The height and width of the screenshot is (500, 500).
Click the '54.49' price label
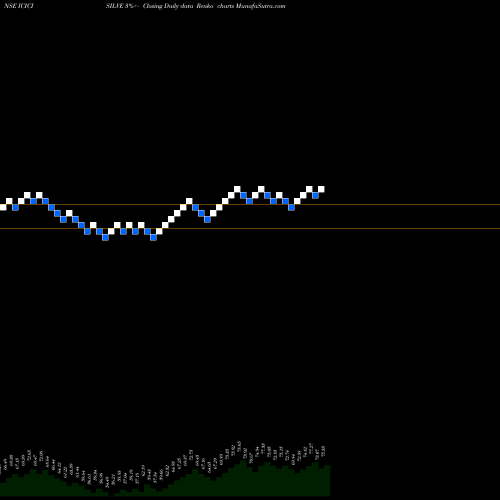(x=107, y=482)
